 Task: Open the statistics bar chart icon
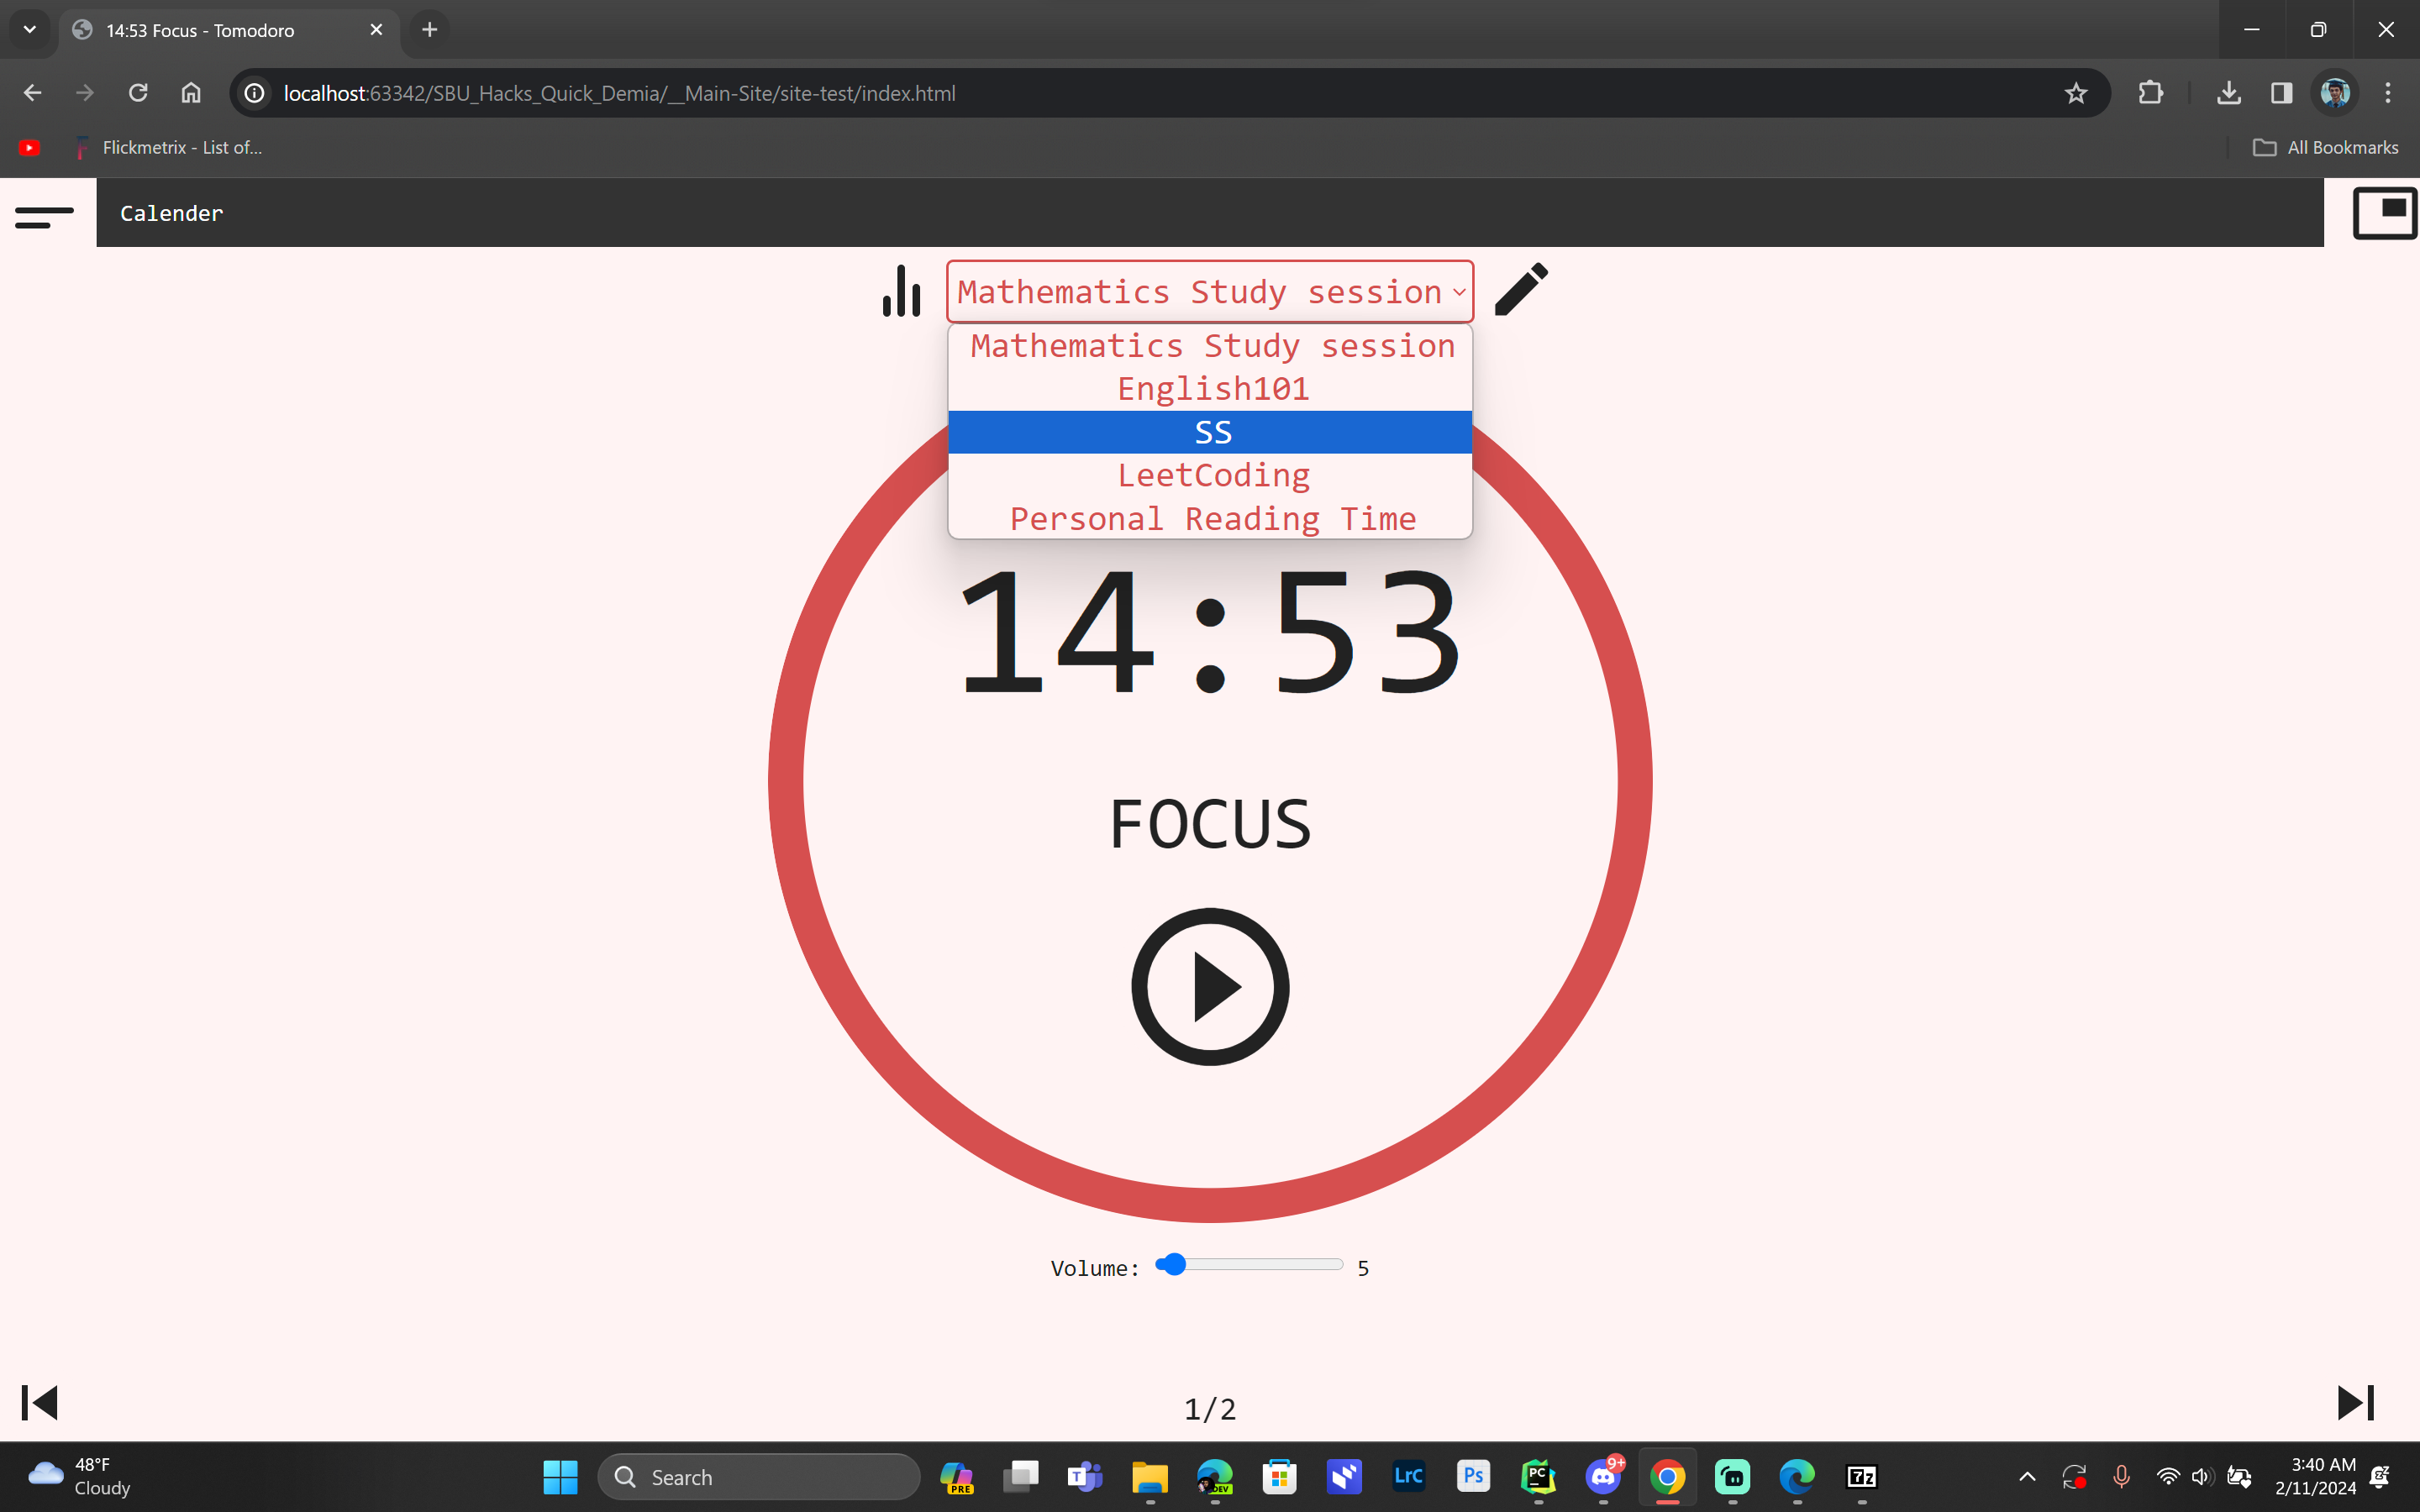[x=901, y=292]
